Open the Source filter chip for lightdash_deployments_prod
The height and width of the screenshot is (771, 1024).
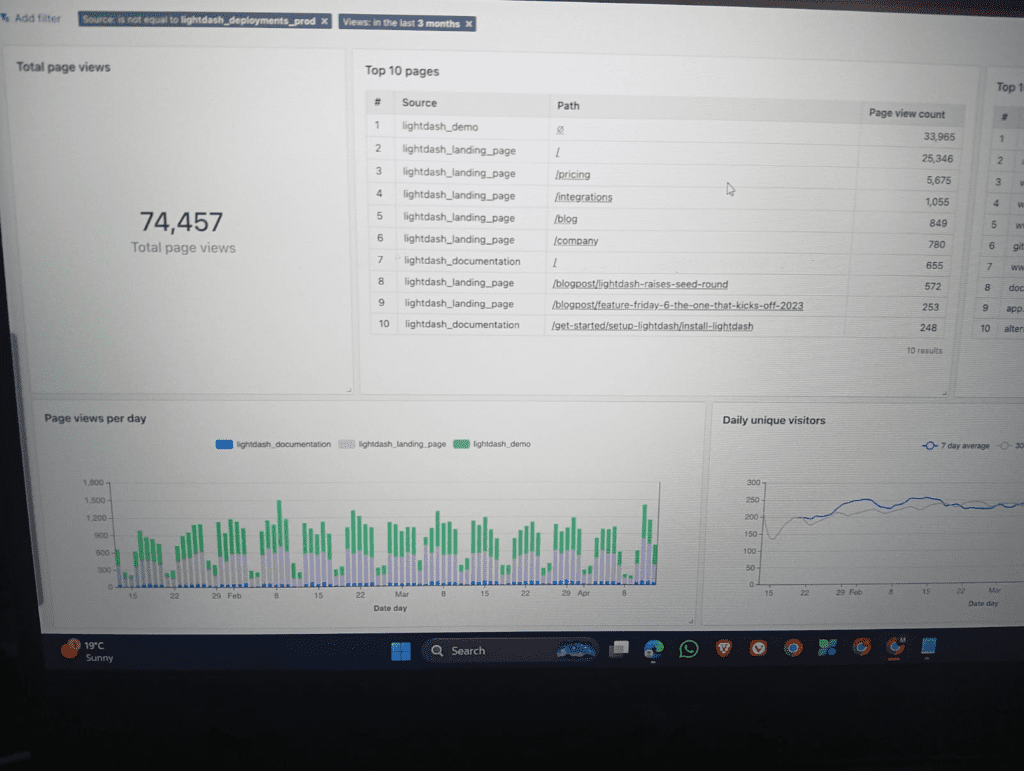[x=198, y=21]
